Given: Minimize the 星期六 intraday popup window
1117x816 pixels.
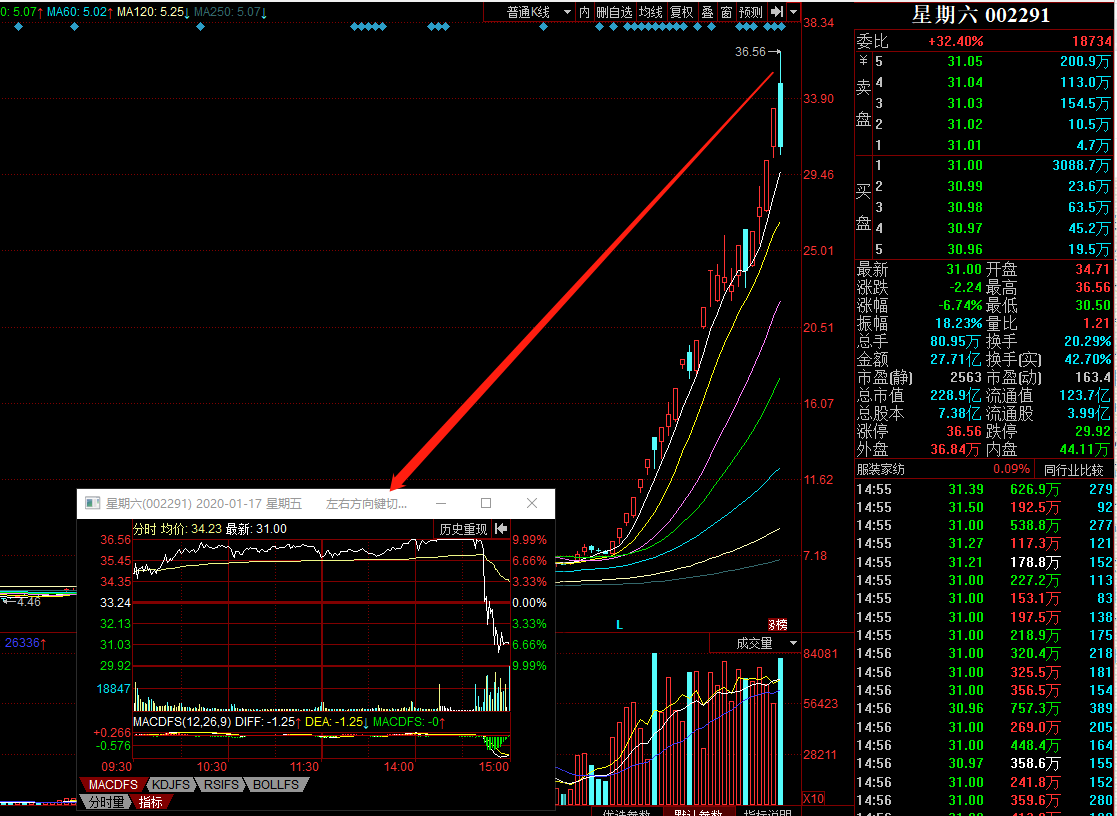Looking at the screenshot, I should point(441,503).
